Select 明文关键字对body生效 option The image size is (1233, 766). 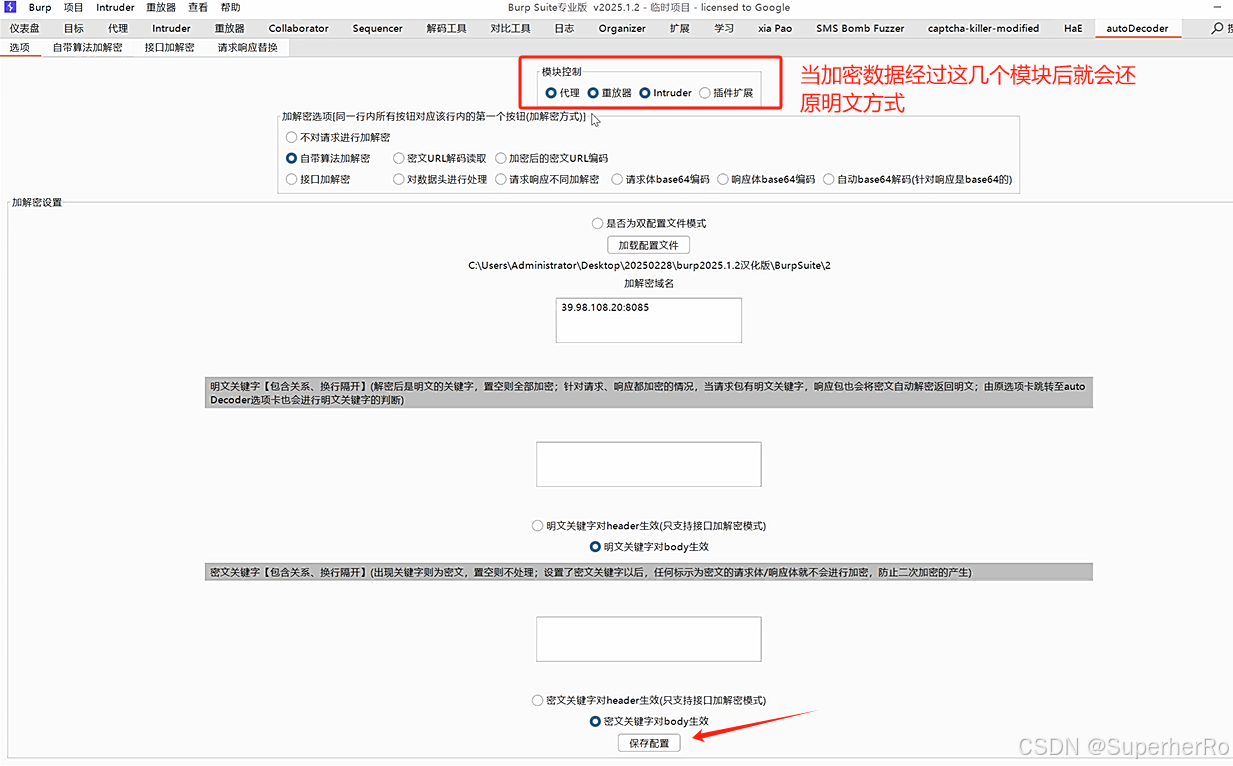click(649, 547)
